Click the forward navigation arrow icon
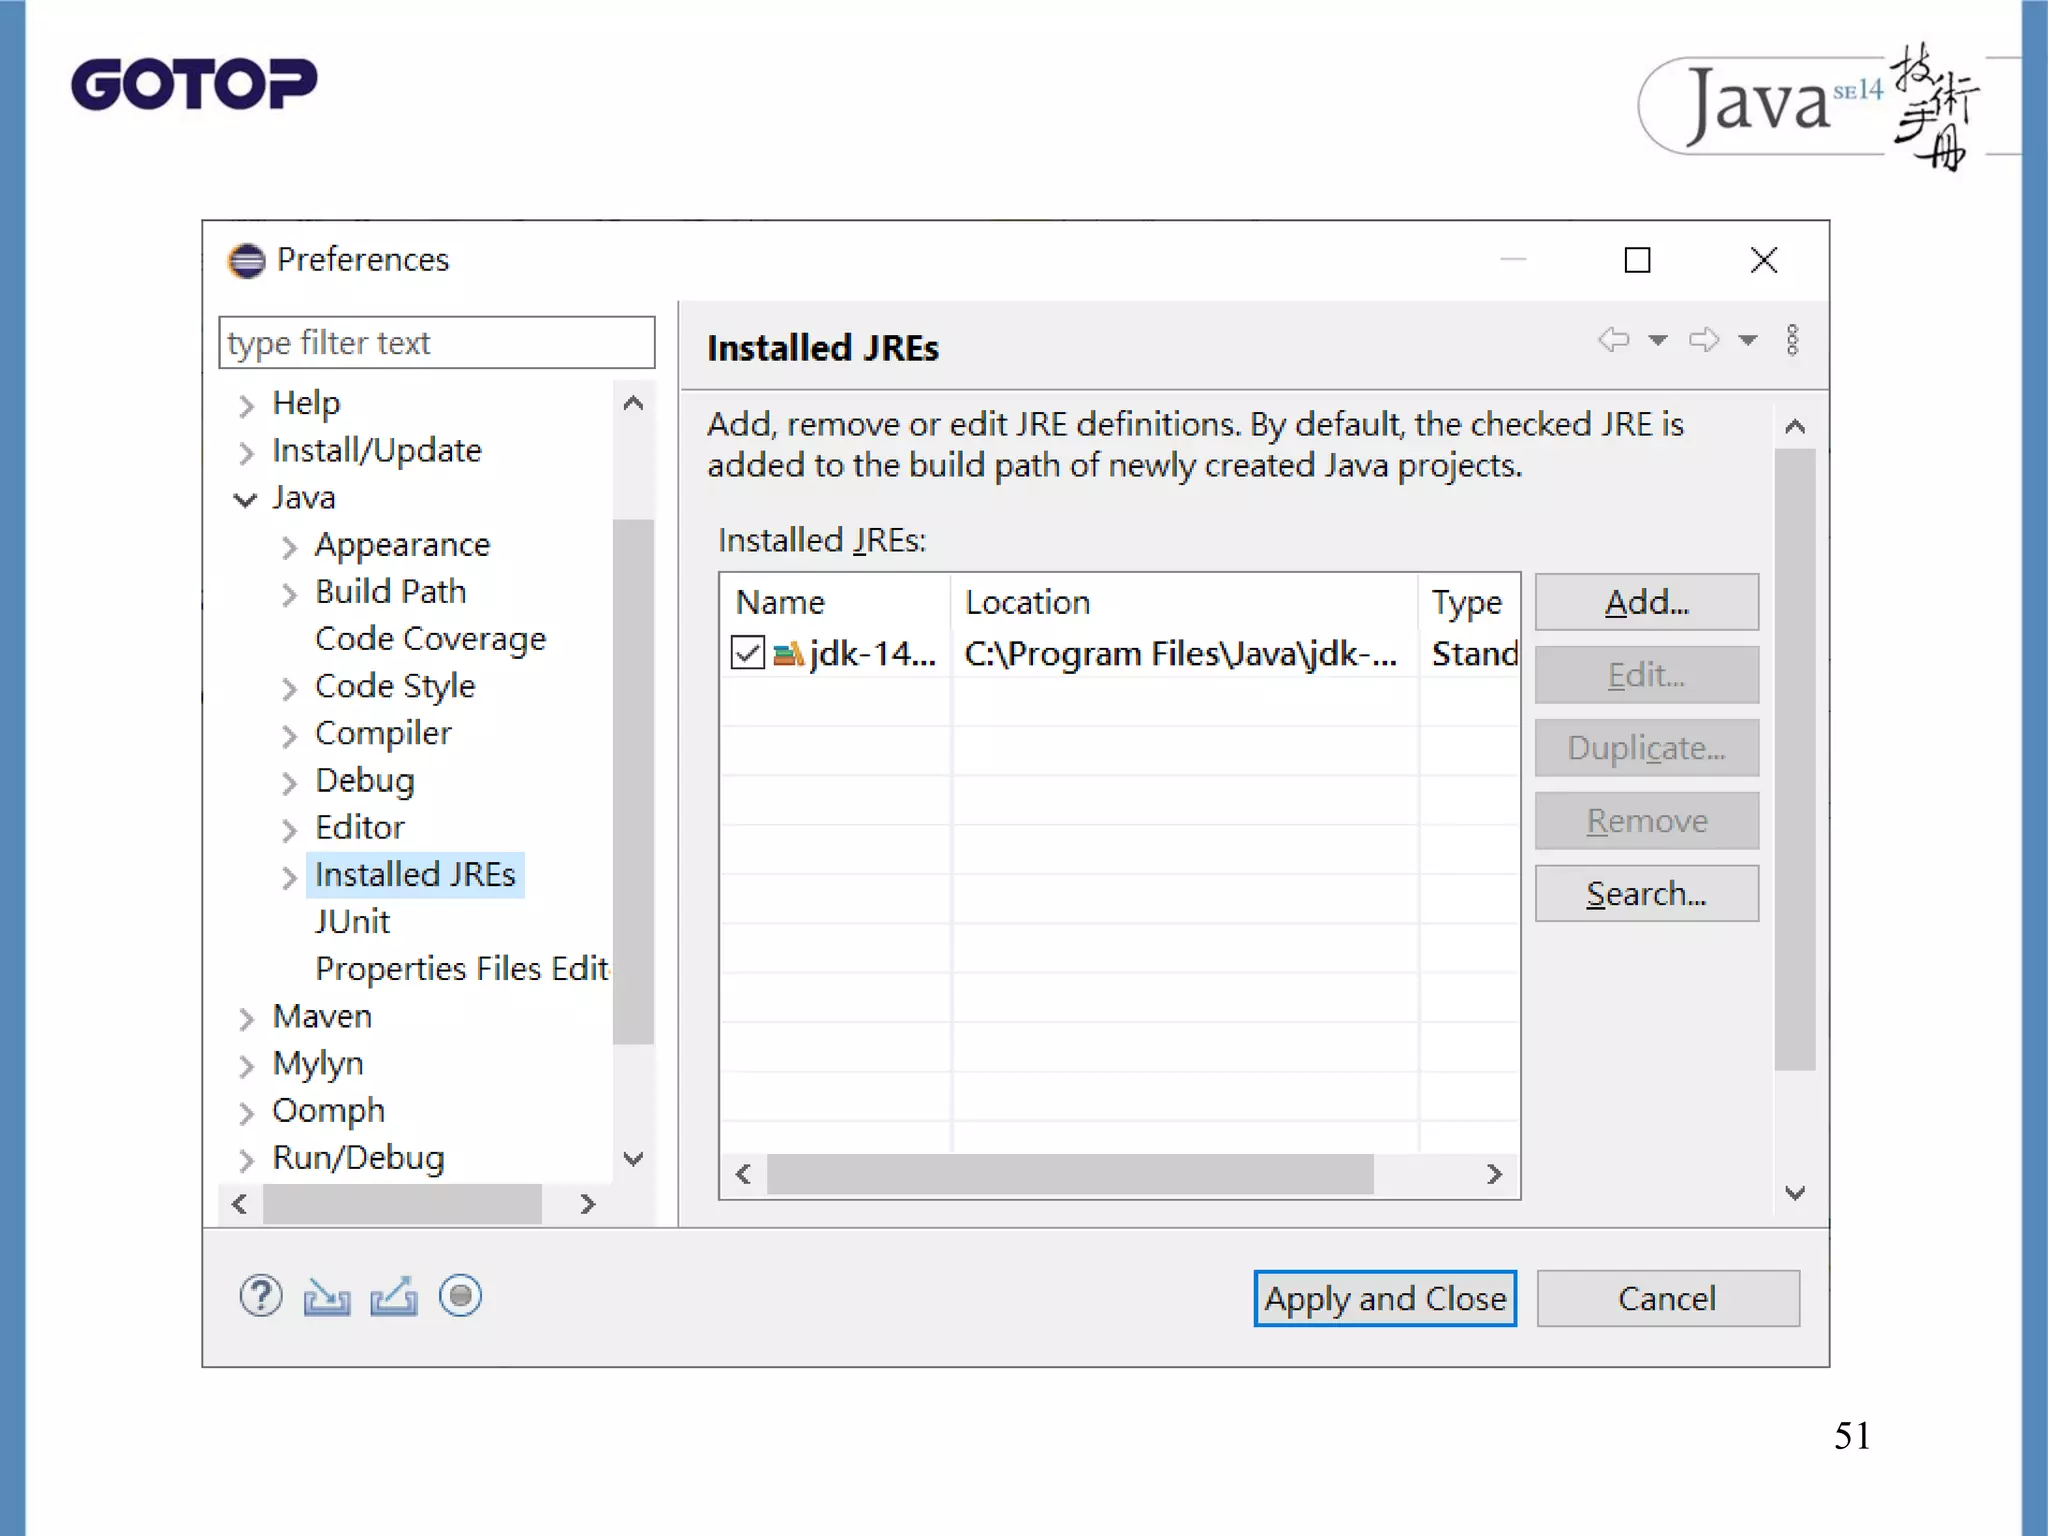Image resolution: width=2048 pixels, height=1536 pixels. point(1704,340)
